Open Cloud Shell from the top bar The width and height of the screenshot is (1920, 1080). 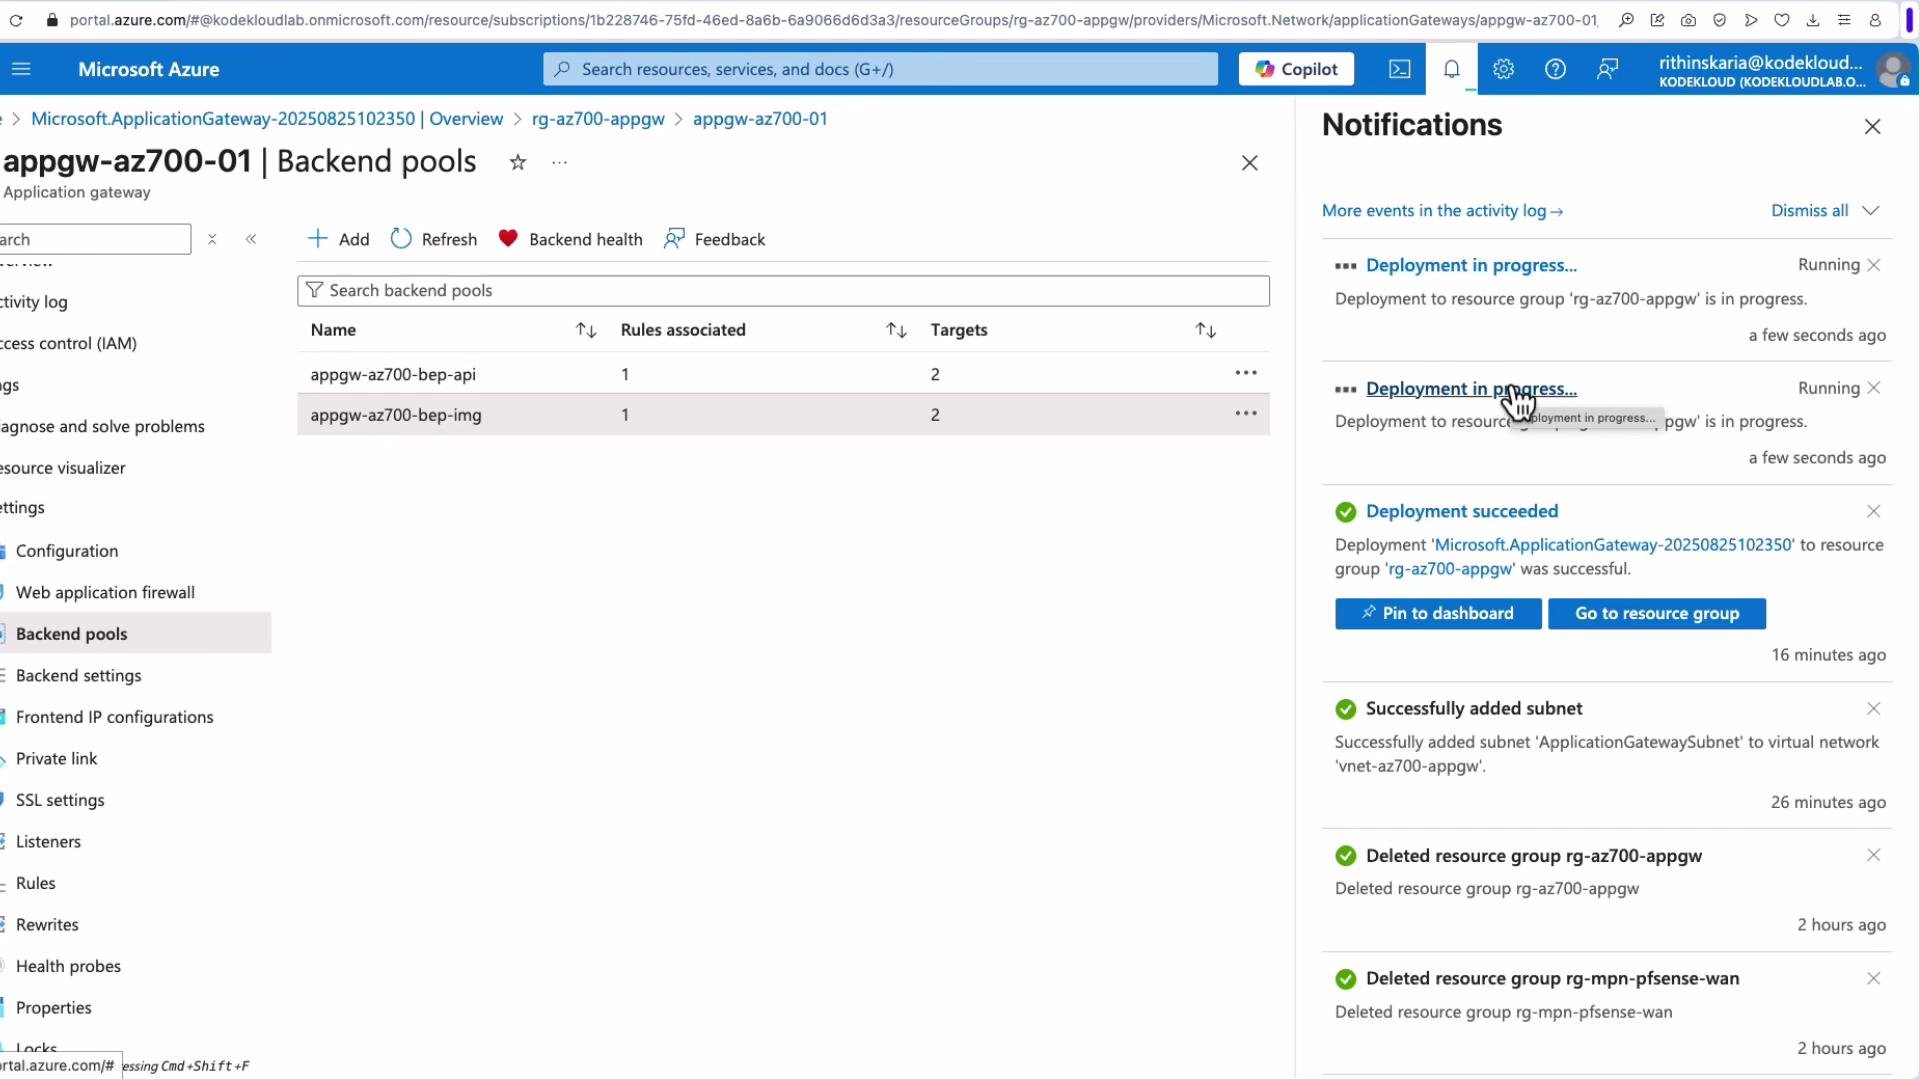[x=1400, y=69]
